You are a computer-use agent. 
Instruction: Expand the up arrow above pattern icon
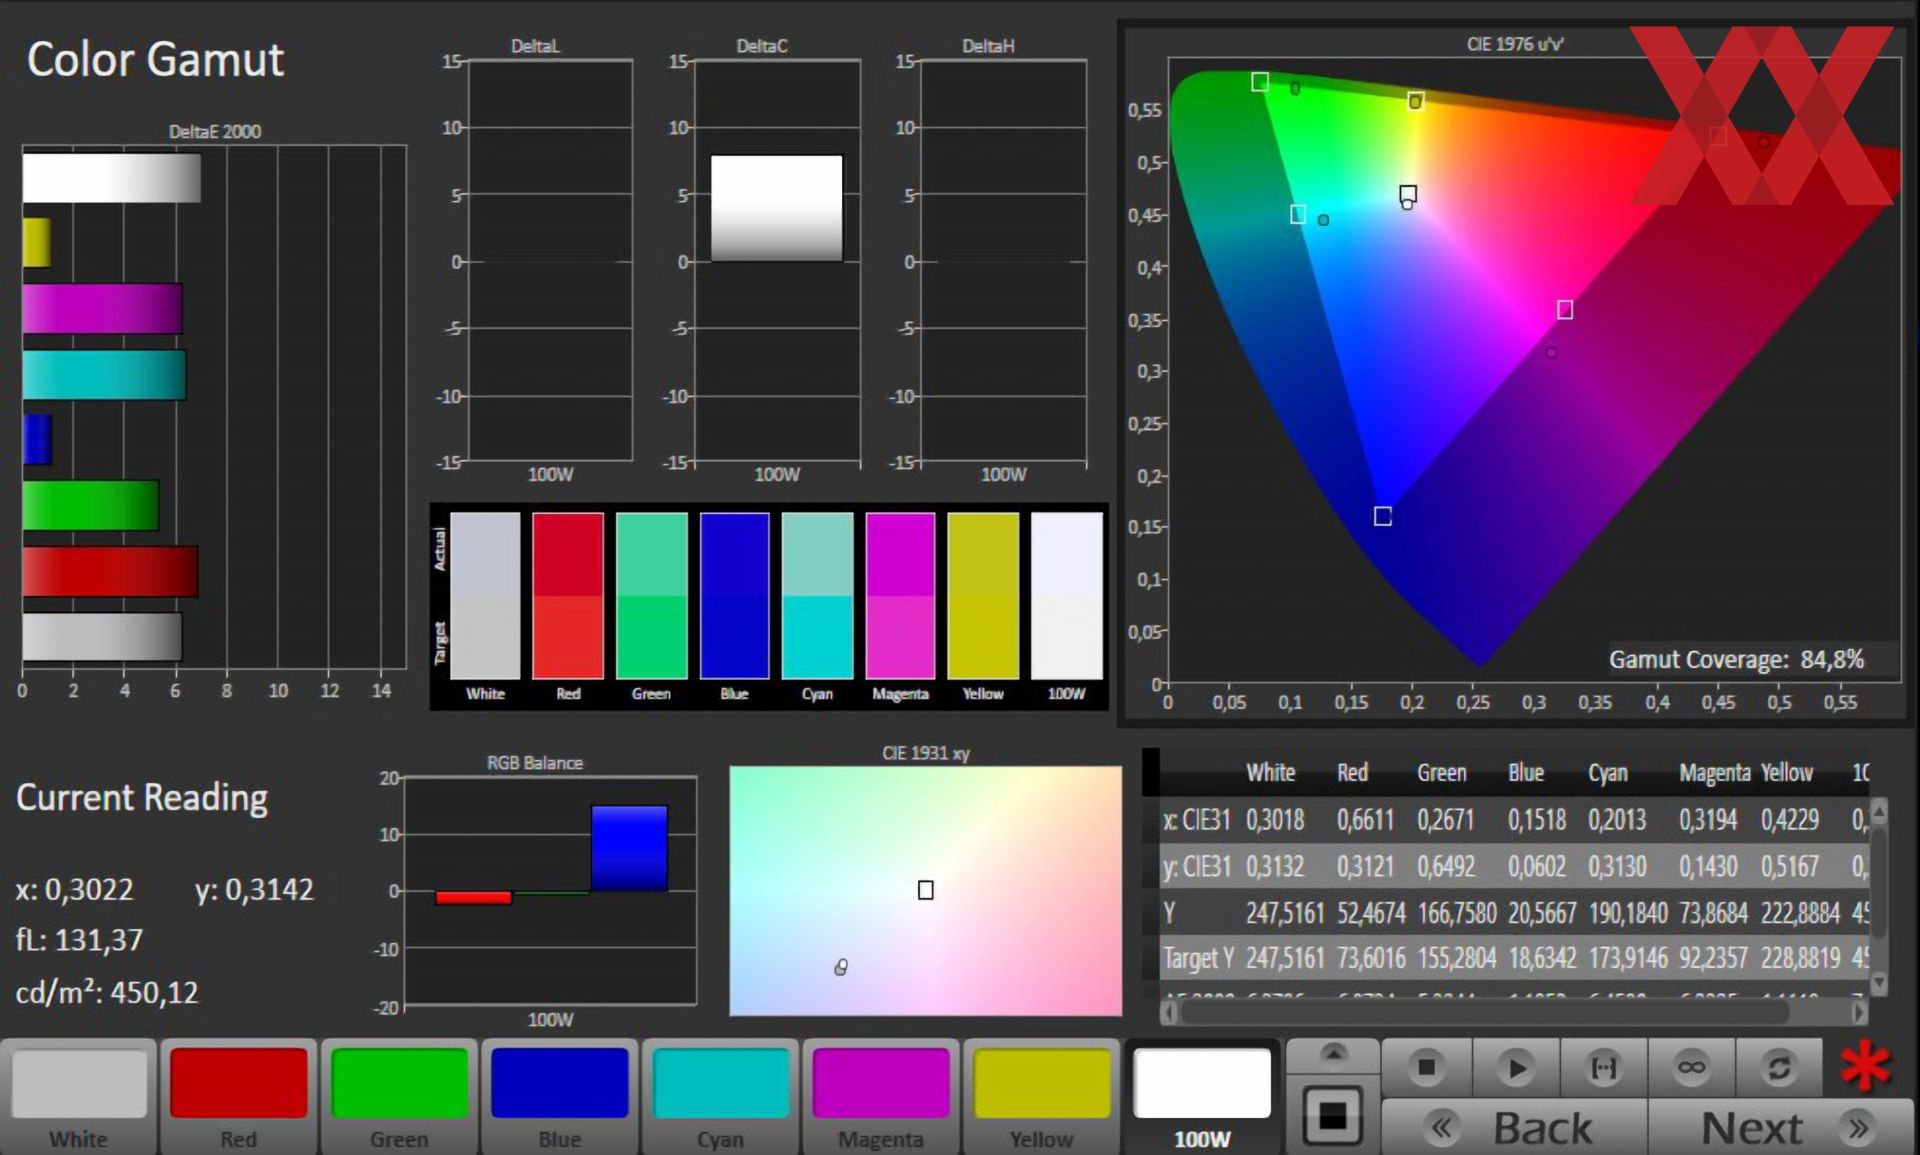[1333, 1053]
